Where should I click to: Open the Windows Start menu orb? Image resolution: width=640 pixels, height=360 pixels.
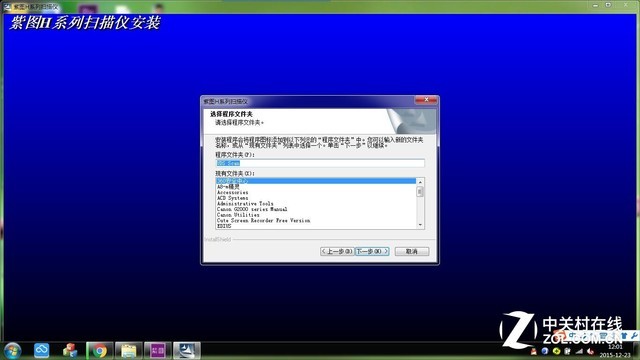pyautogui.click(x=12, y=351)
